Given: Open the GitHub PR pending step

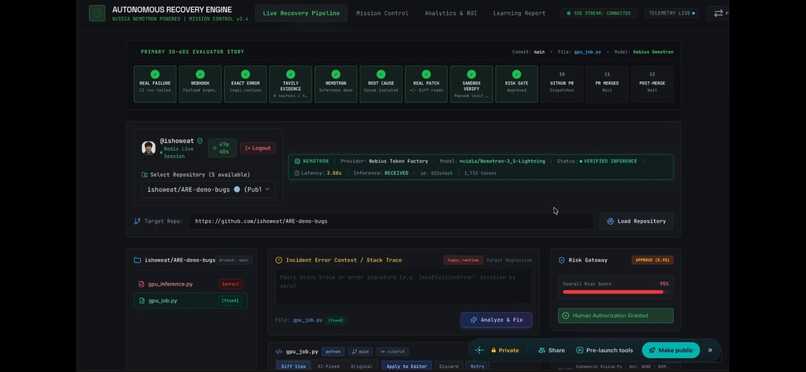Looking at the screenshot, I should (562, 84).
